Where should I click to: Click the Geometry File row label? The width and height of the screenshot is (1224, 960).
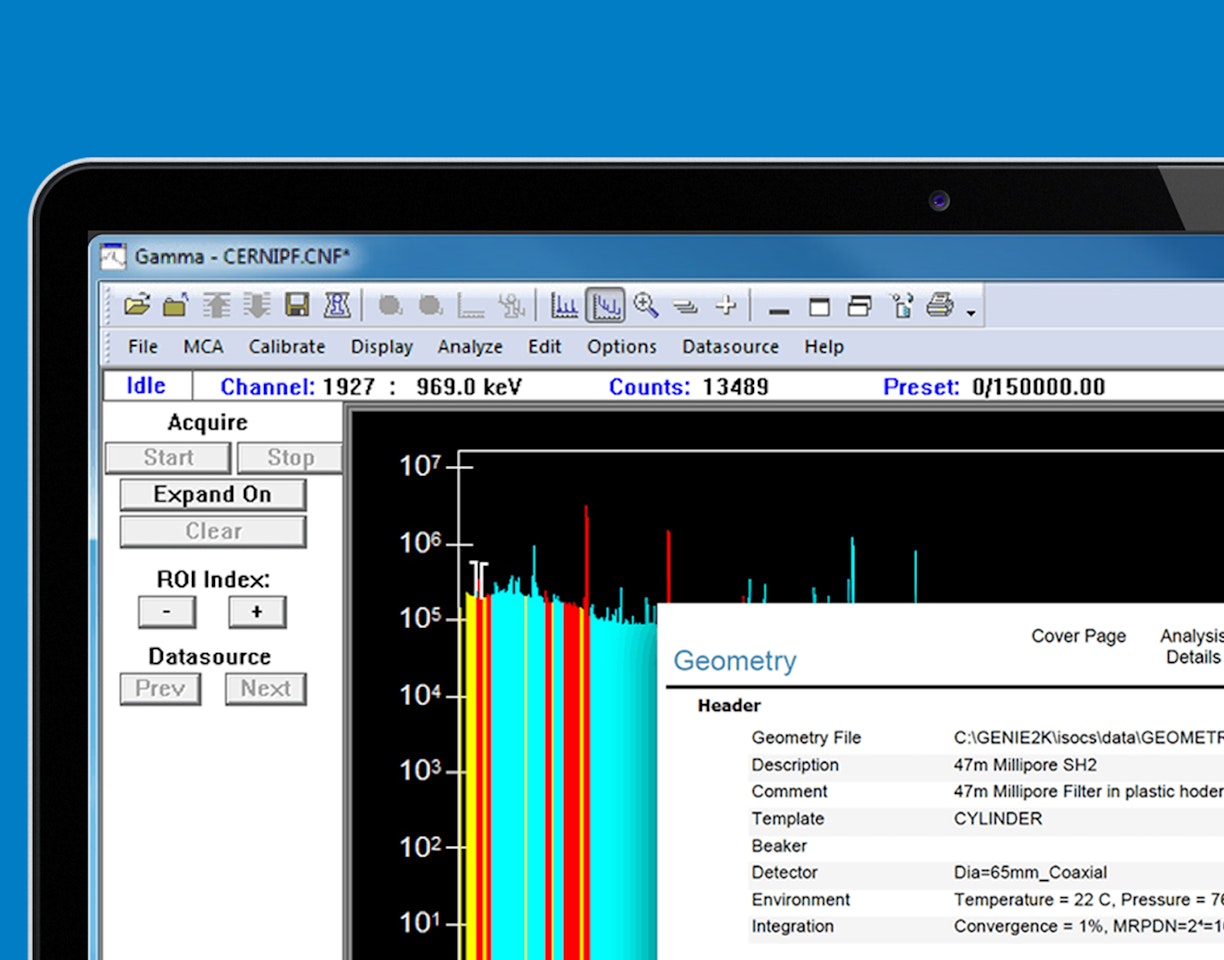(806, 738)
